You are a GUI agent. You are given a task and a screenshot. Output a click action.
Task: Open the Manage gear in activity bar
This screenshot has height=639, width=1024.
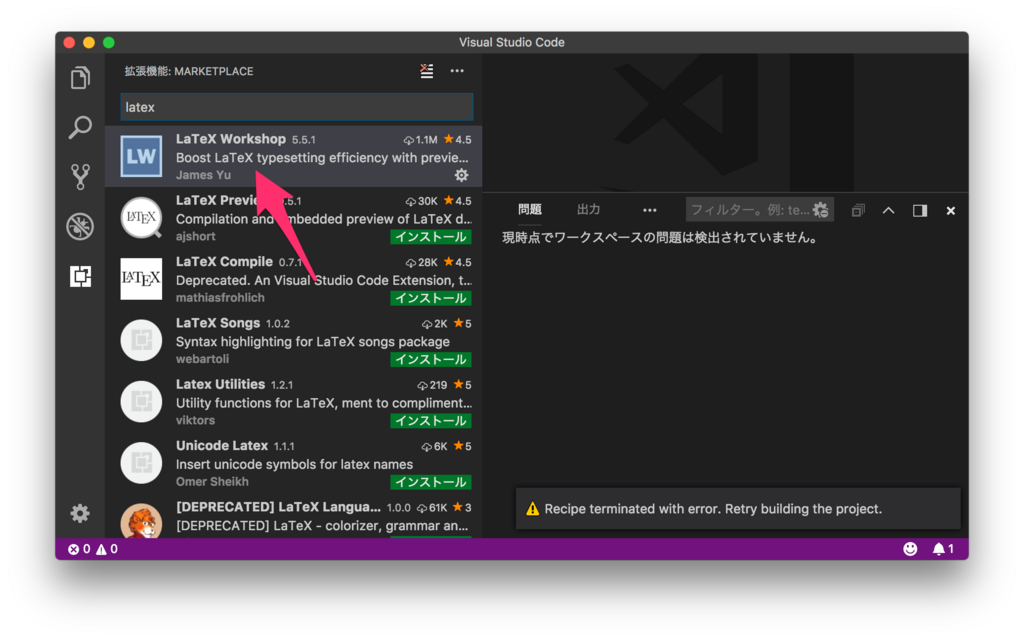[x=80, y=513]
